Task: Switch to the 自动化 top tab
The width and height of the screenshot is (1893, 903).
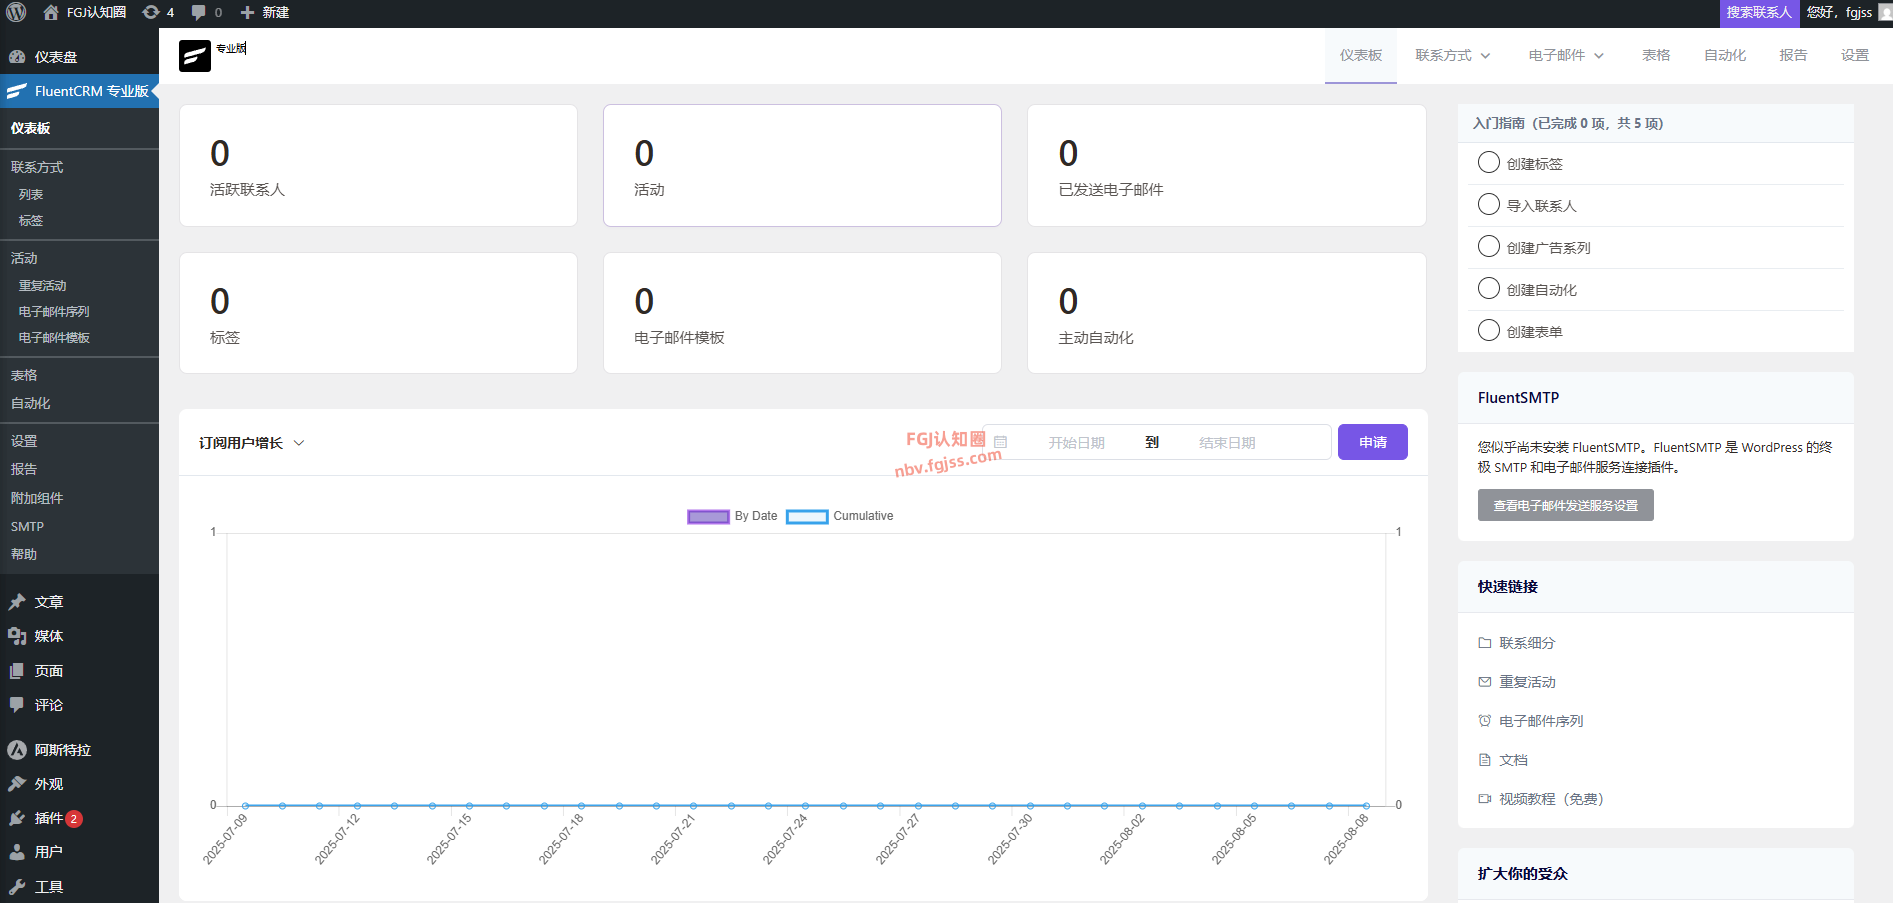Action: 1725,55
